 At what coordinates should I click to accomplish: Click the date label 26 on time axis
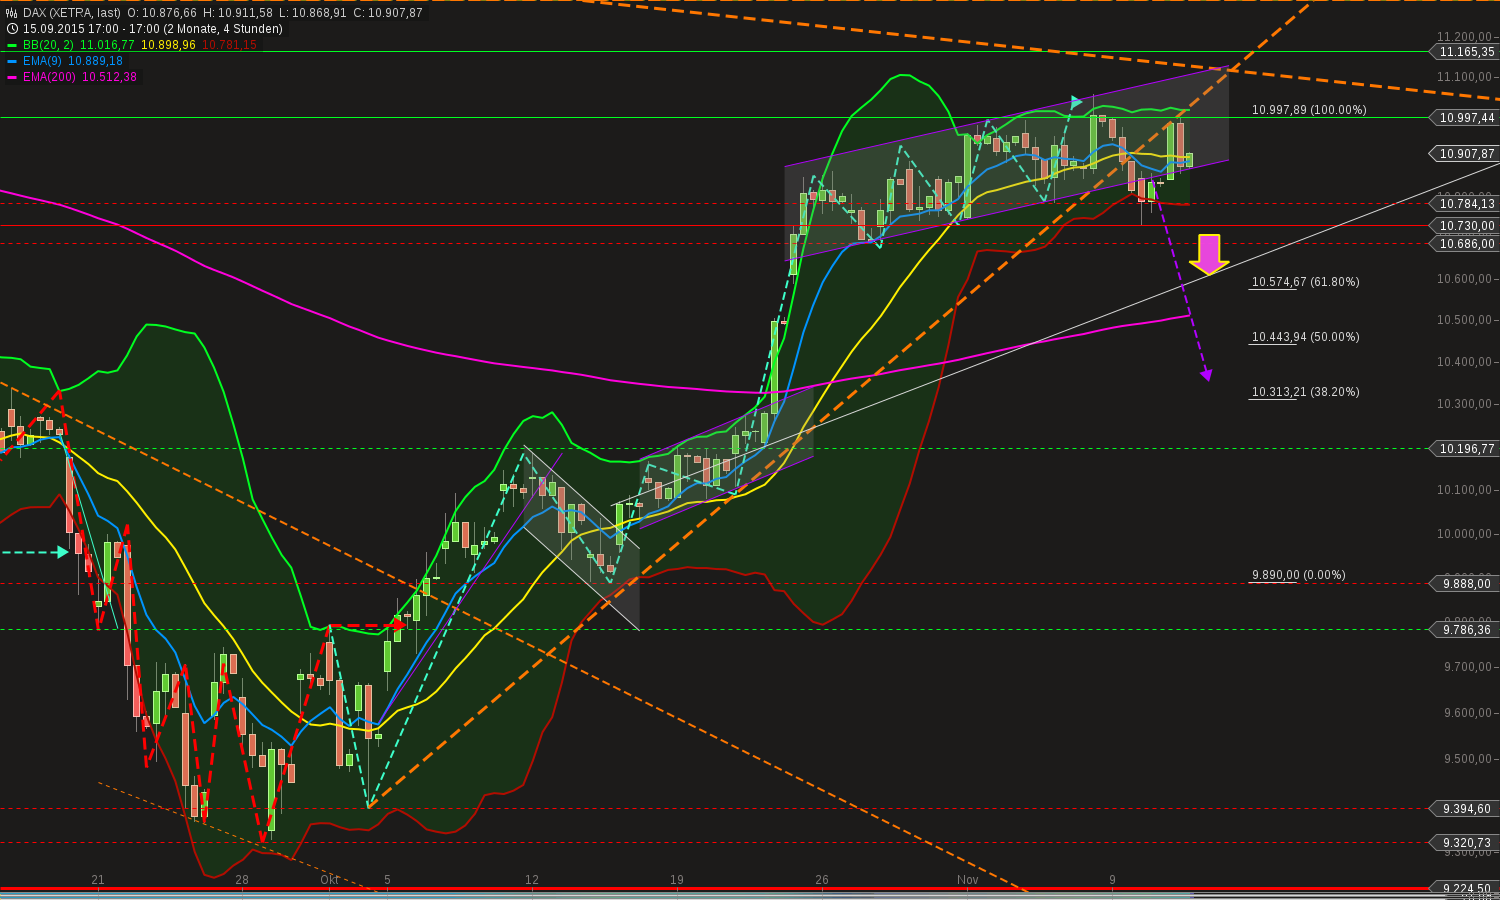[822, 880]
